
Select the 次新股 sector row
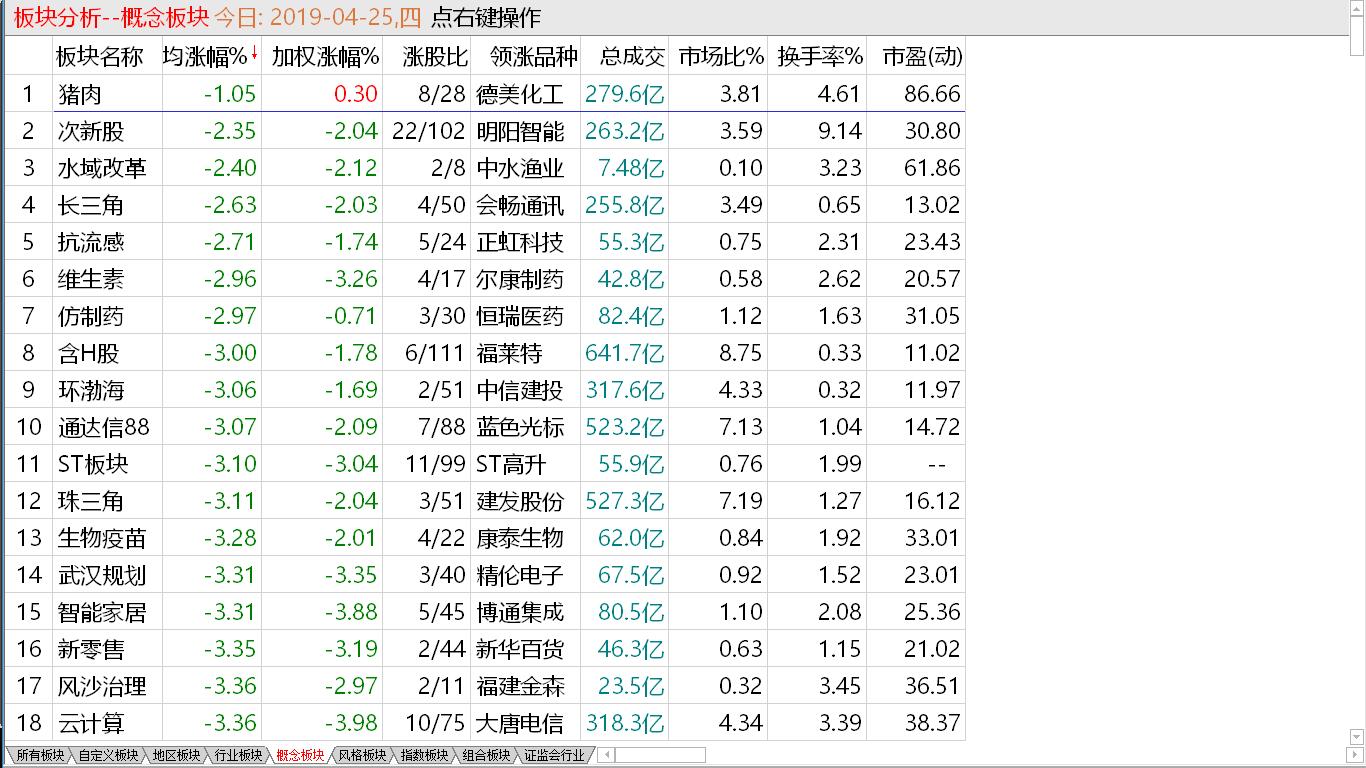[484, 131]
